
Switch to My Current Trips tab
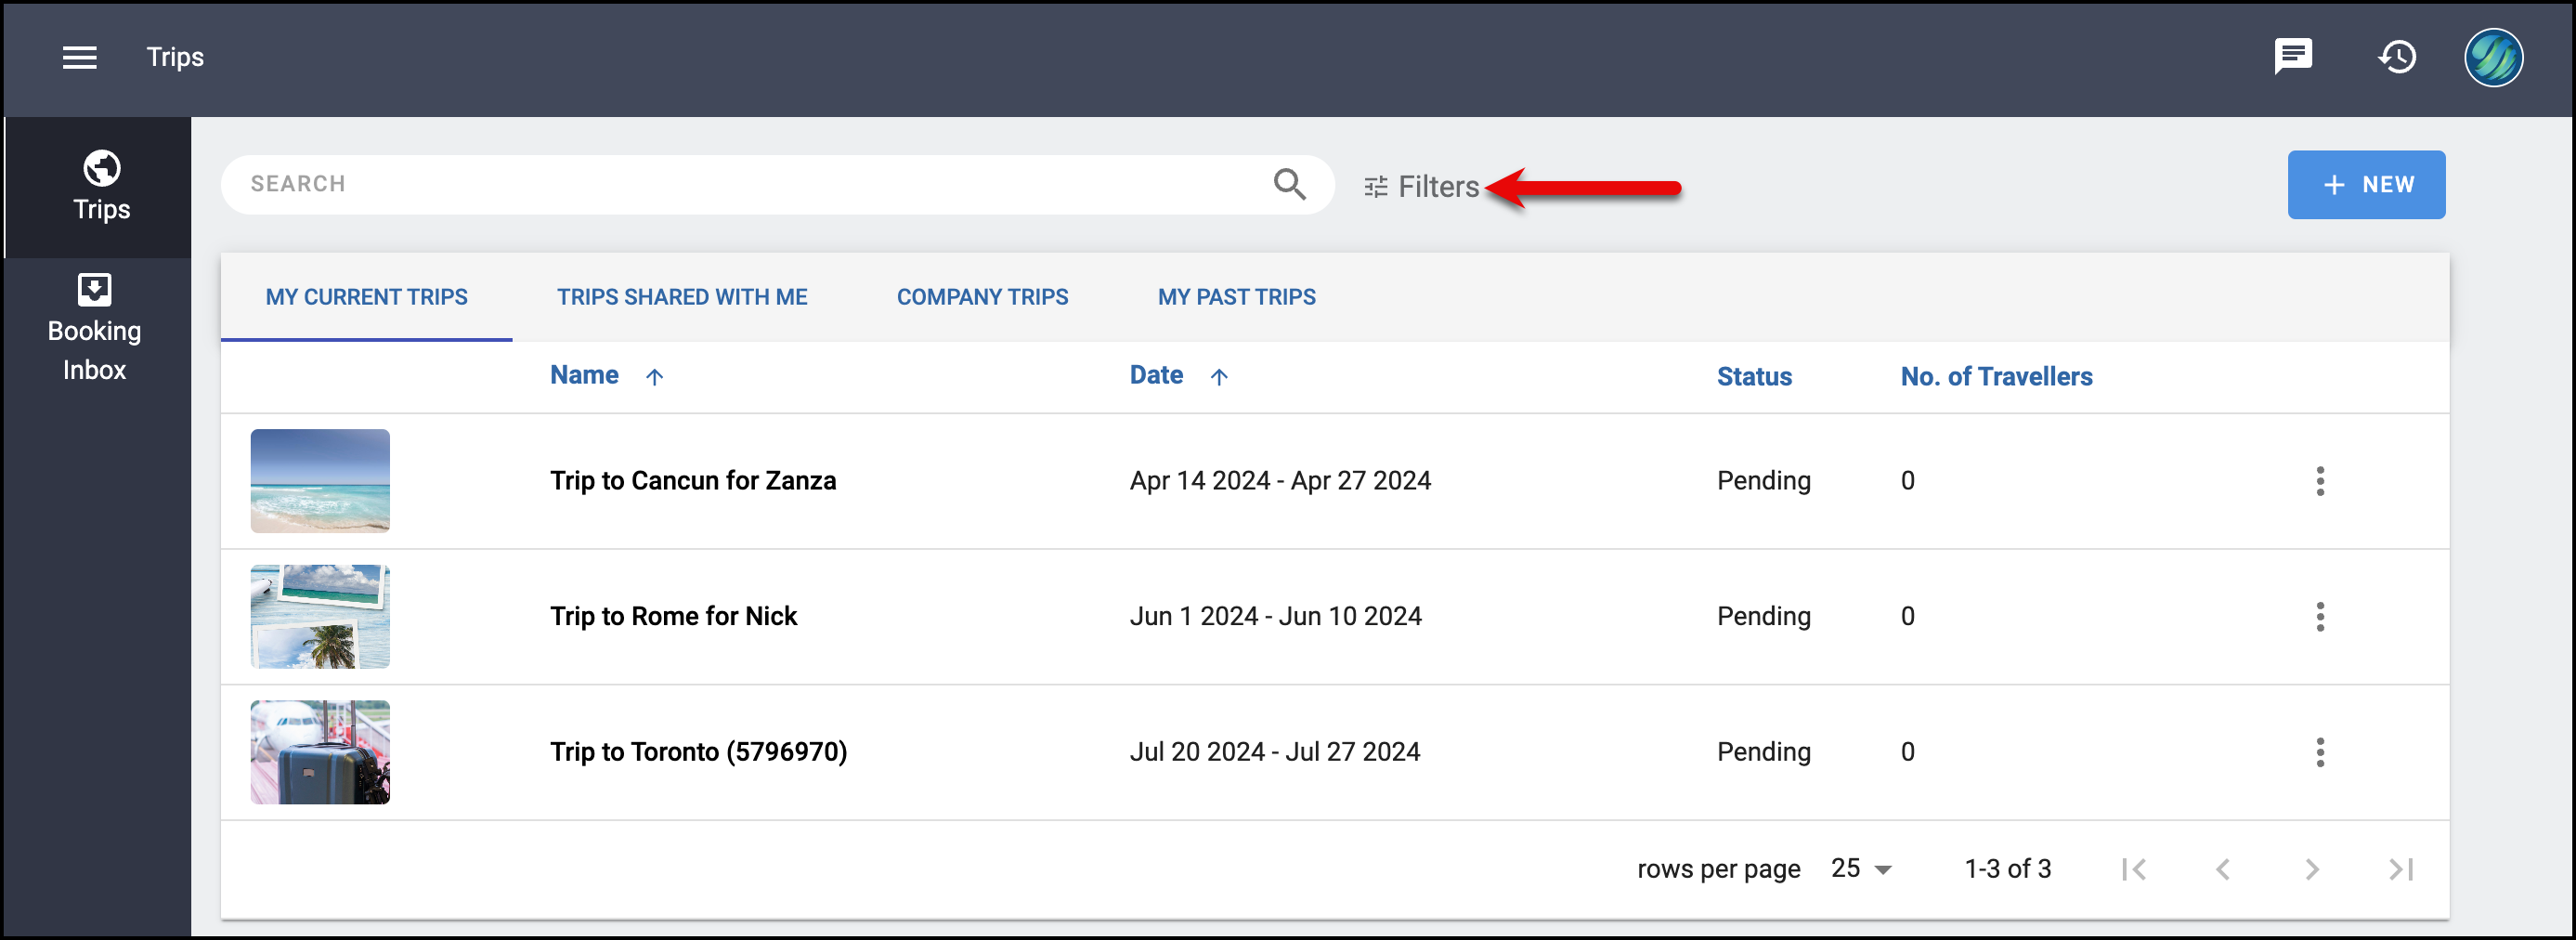point(366,297)
